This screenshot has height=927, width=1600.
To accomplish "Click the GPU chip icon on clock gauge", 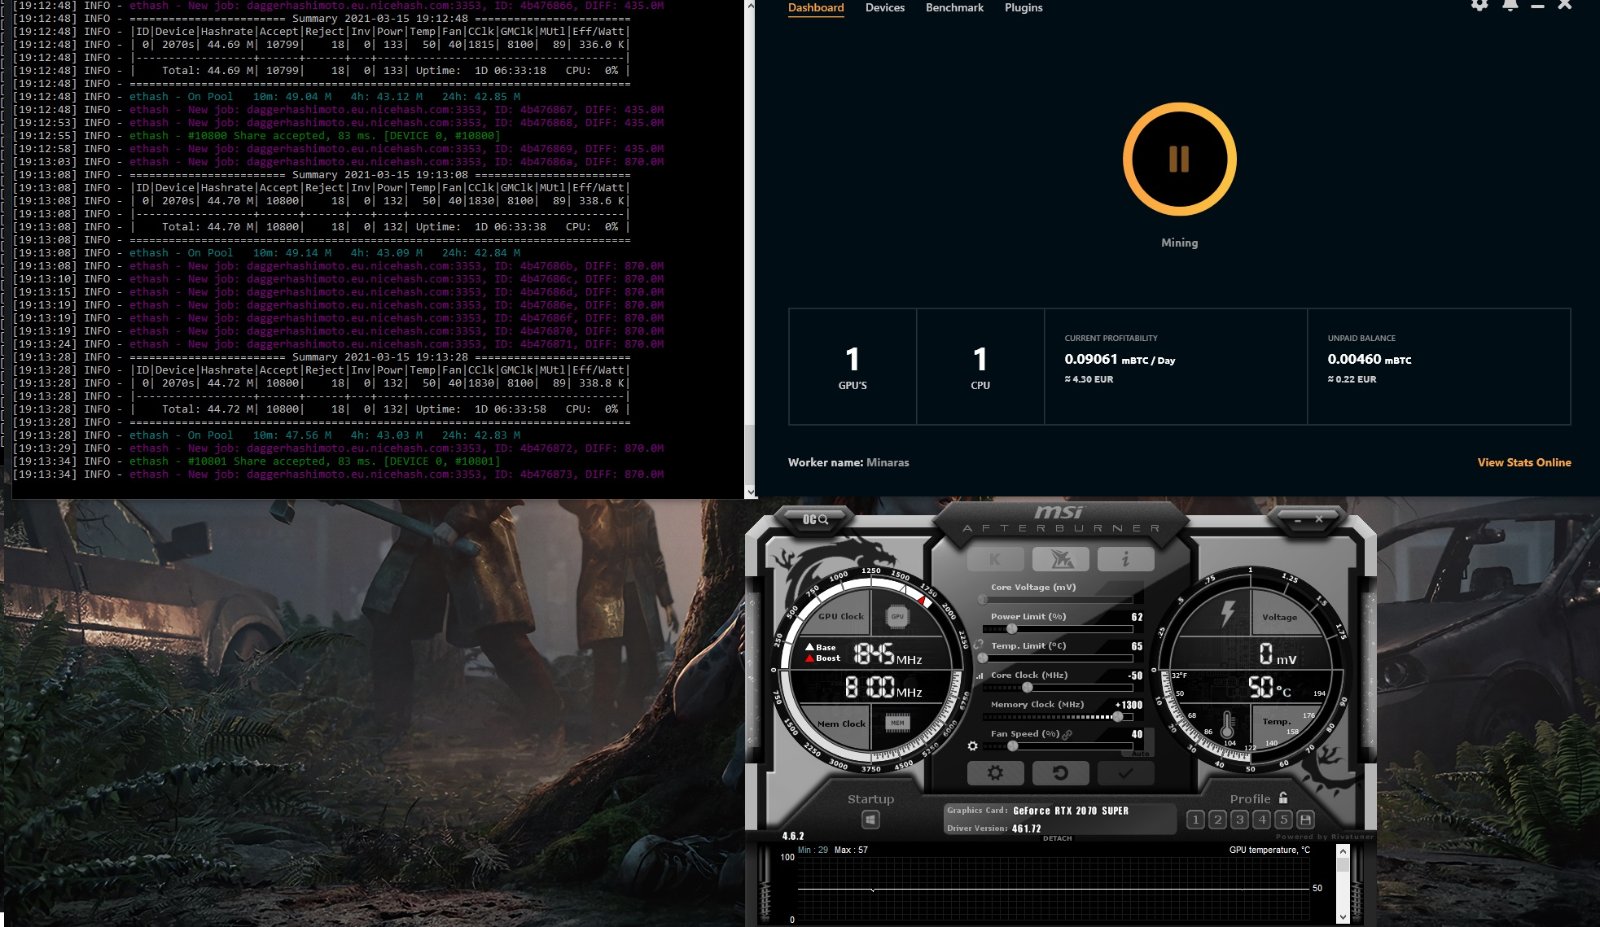I will tap(897, 617).
